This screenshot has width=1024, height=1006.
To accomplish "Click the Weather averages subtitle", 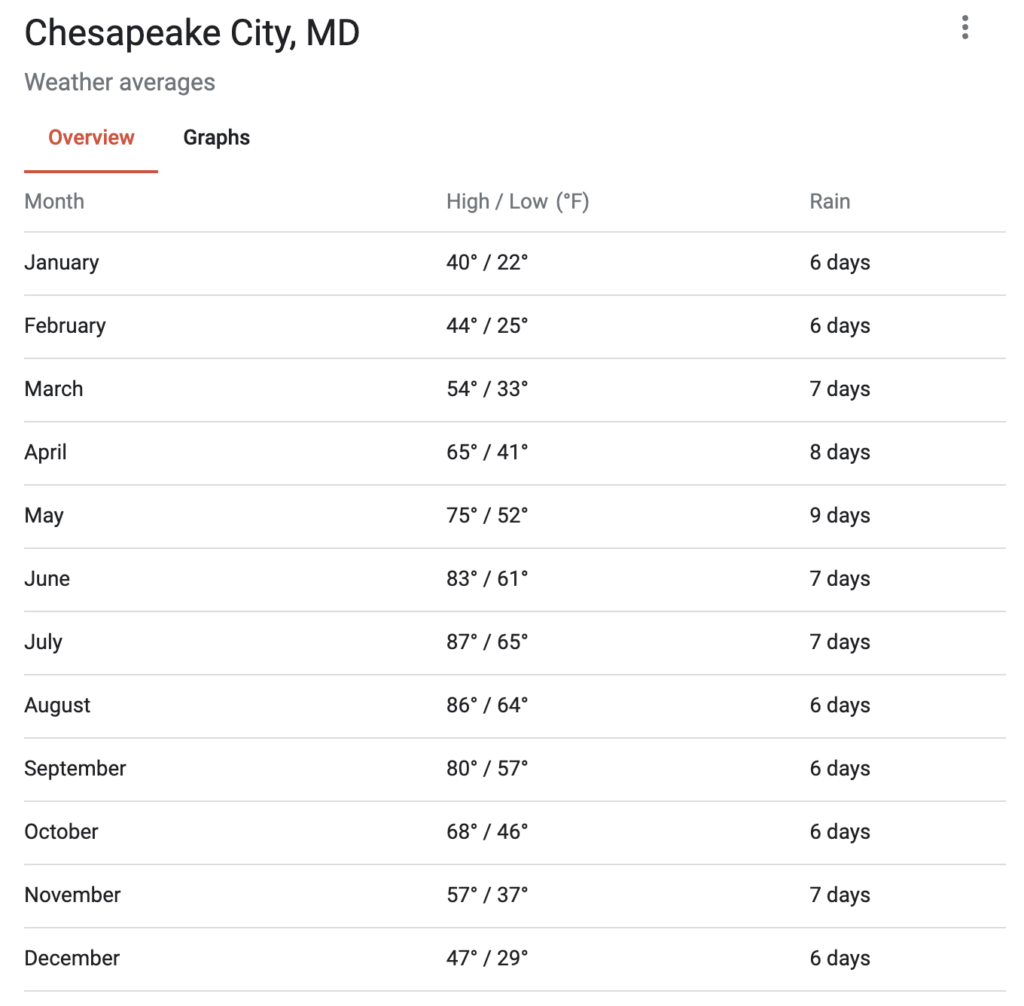I will pos(120,82).
